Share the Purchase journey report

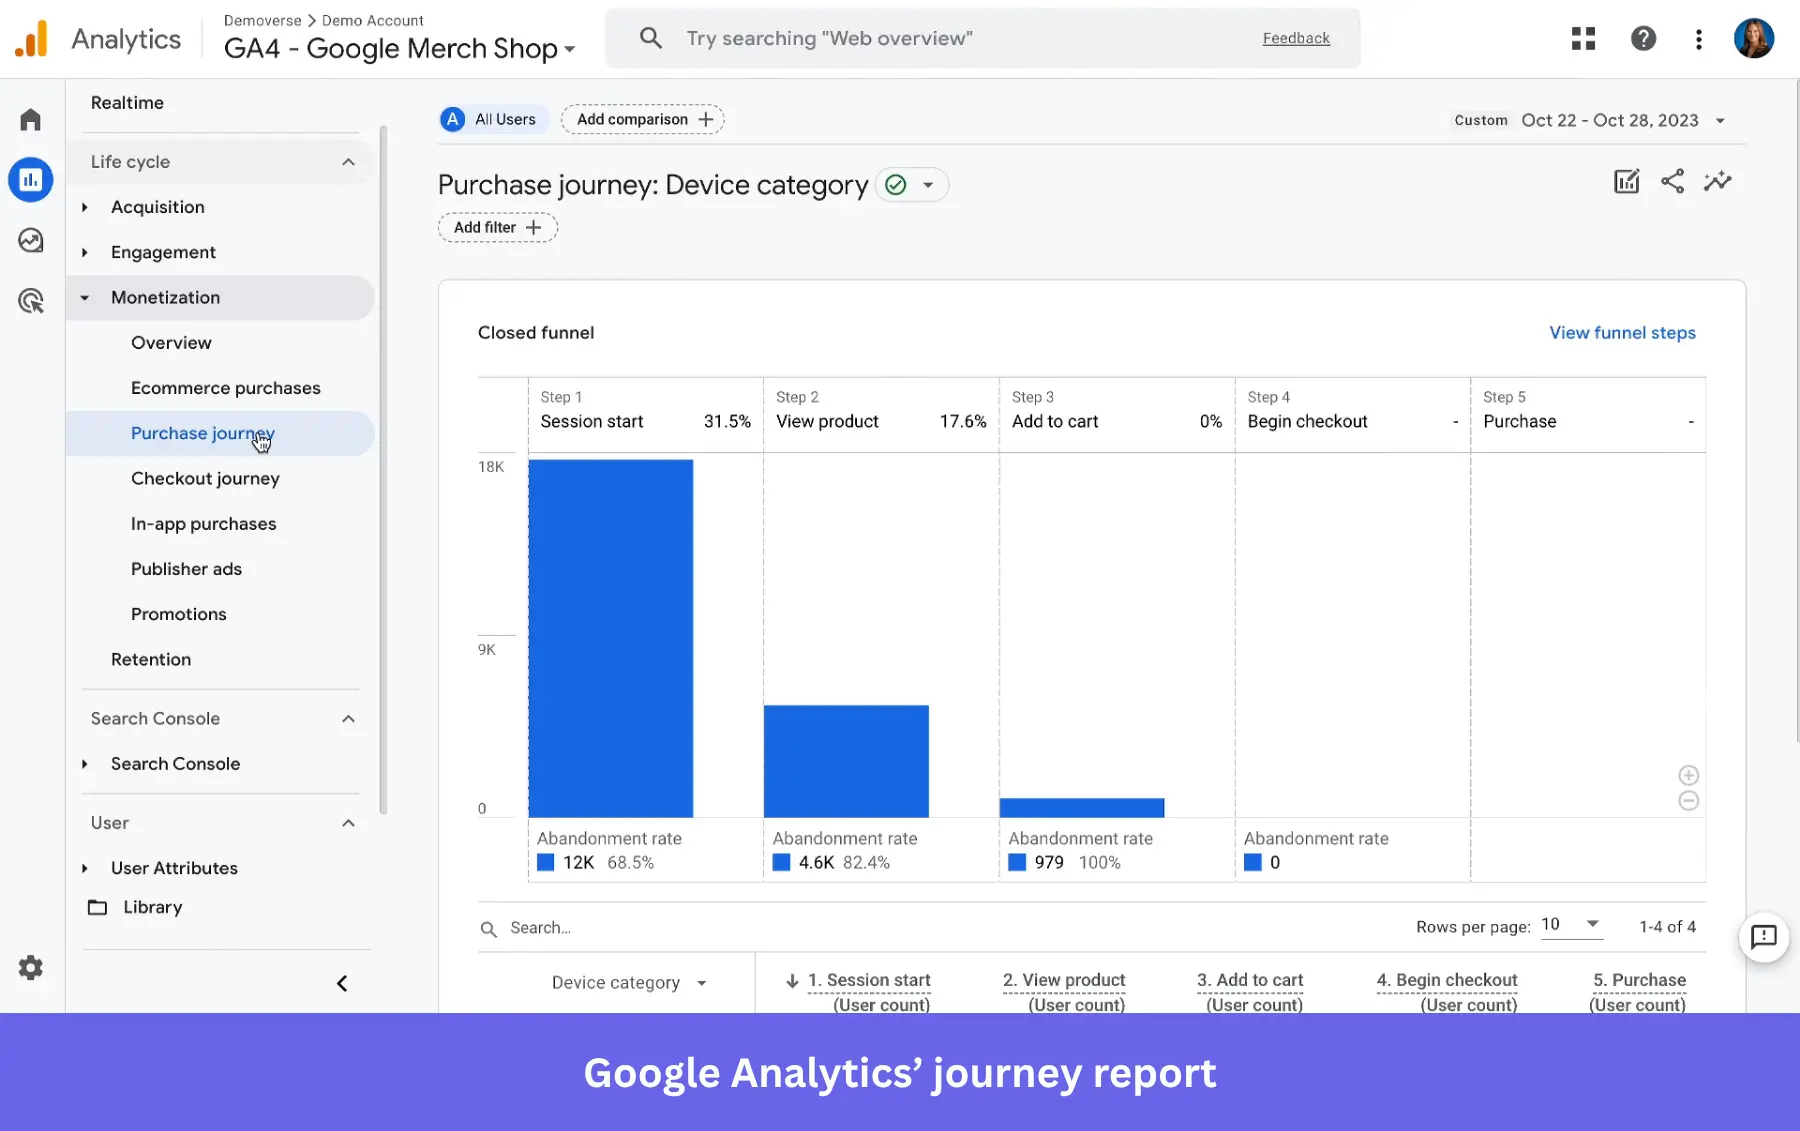(x=1673, y=181)
